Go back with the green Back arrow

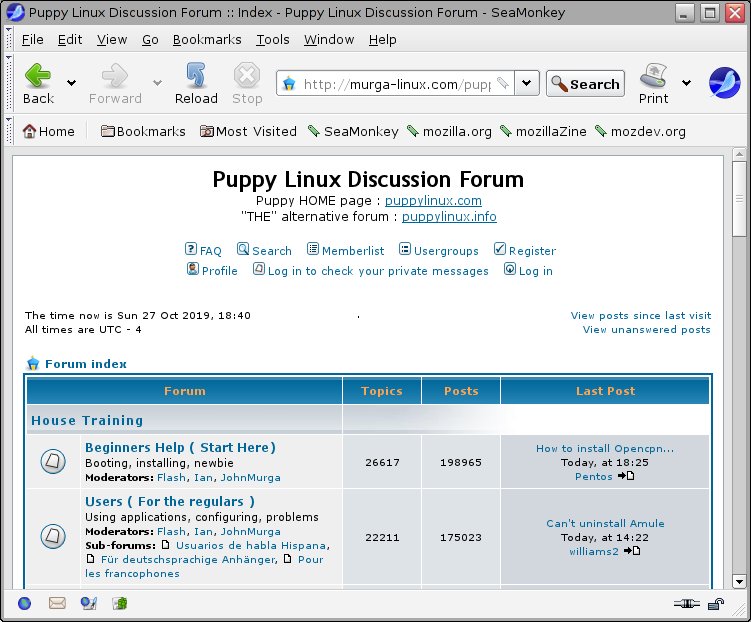click(x=38, y=76)
